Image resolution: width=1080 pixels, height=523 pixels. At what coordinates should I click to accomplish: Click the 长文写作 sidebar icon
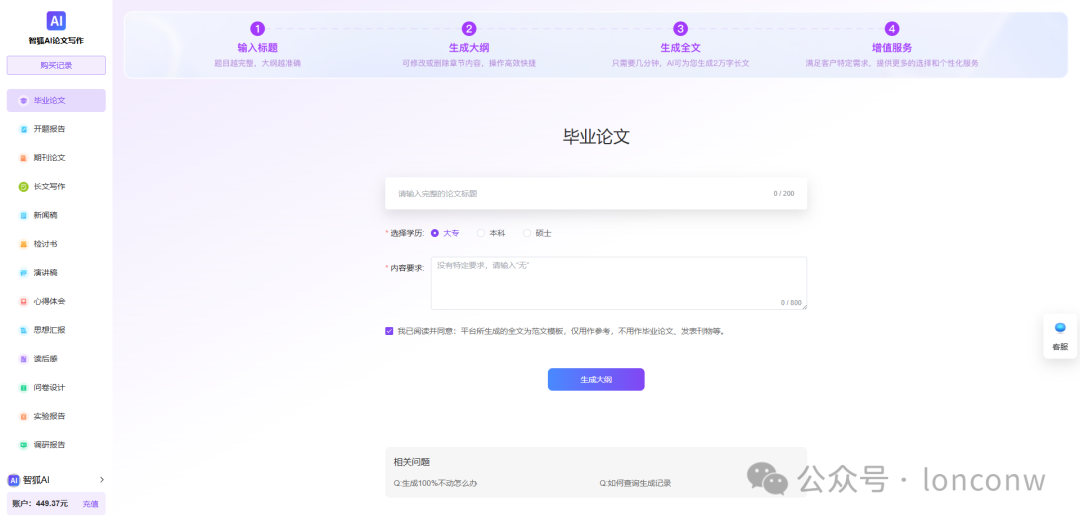coord(23,187)
